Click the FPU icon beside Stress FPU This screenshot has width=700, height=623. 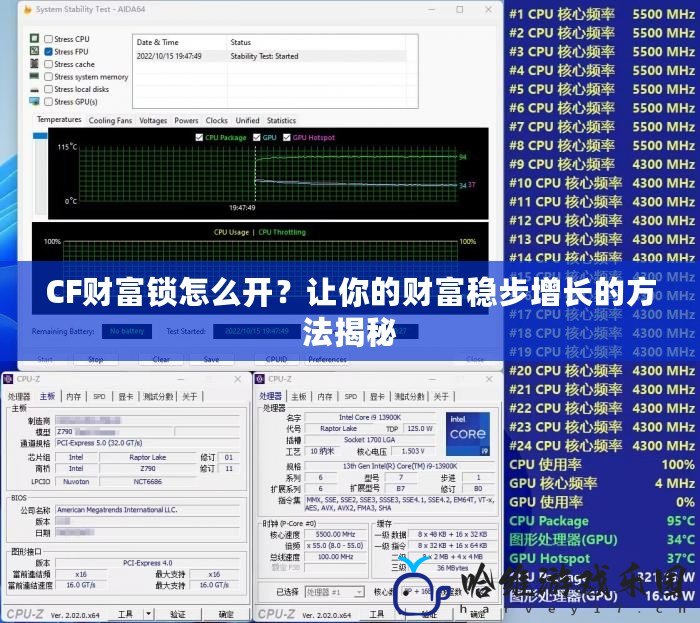click(34, 51)
